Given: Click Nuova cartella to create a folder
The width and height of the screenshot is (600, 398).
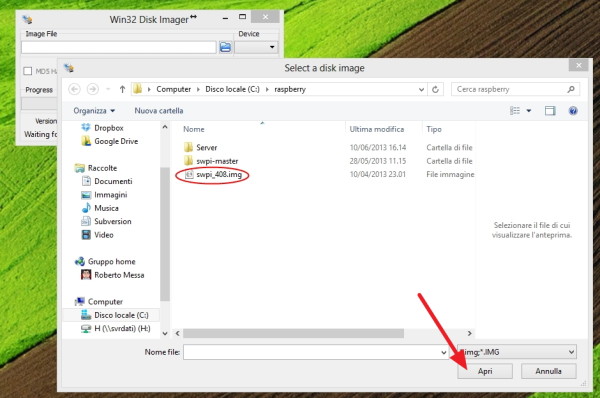Looking at the screenshot, I should click(159, 111).
